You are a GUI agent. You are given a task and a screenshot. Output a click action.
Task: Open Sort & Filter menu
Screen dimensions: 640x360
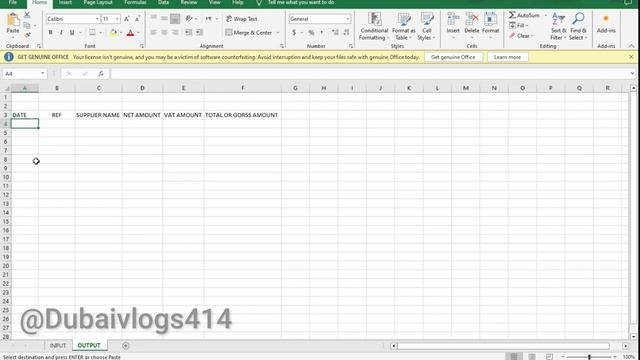(x=558, y=26)
